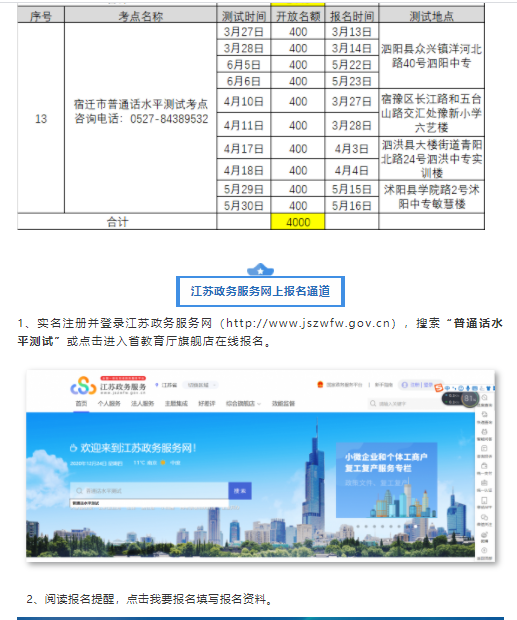Open the 好差评 navigation item
The width and height of the screenshot is (517, 620).
tap(207, 403)
